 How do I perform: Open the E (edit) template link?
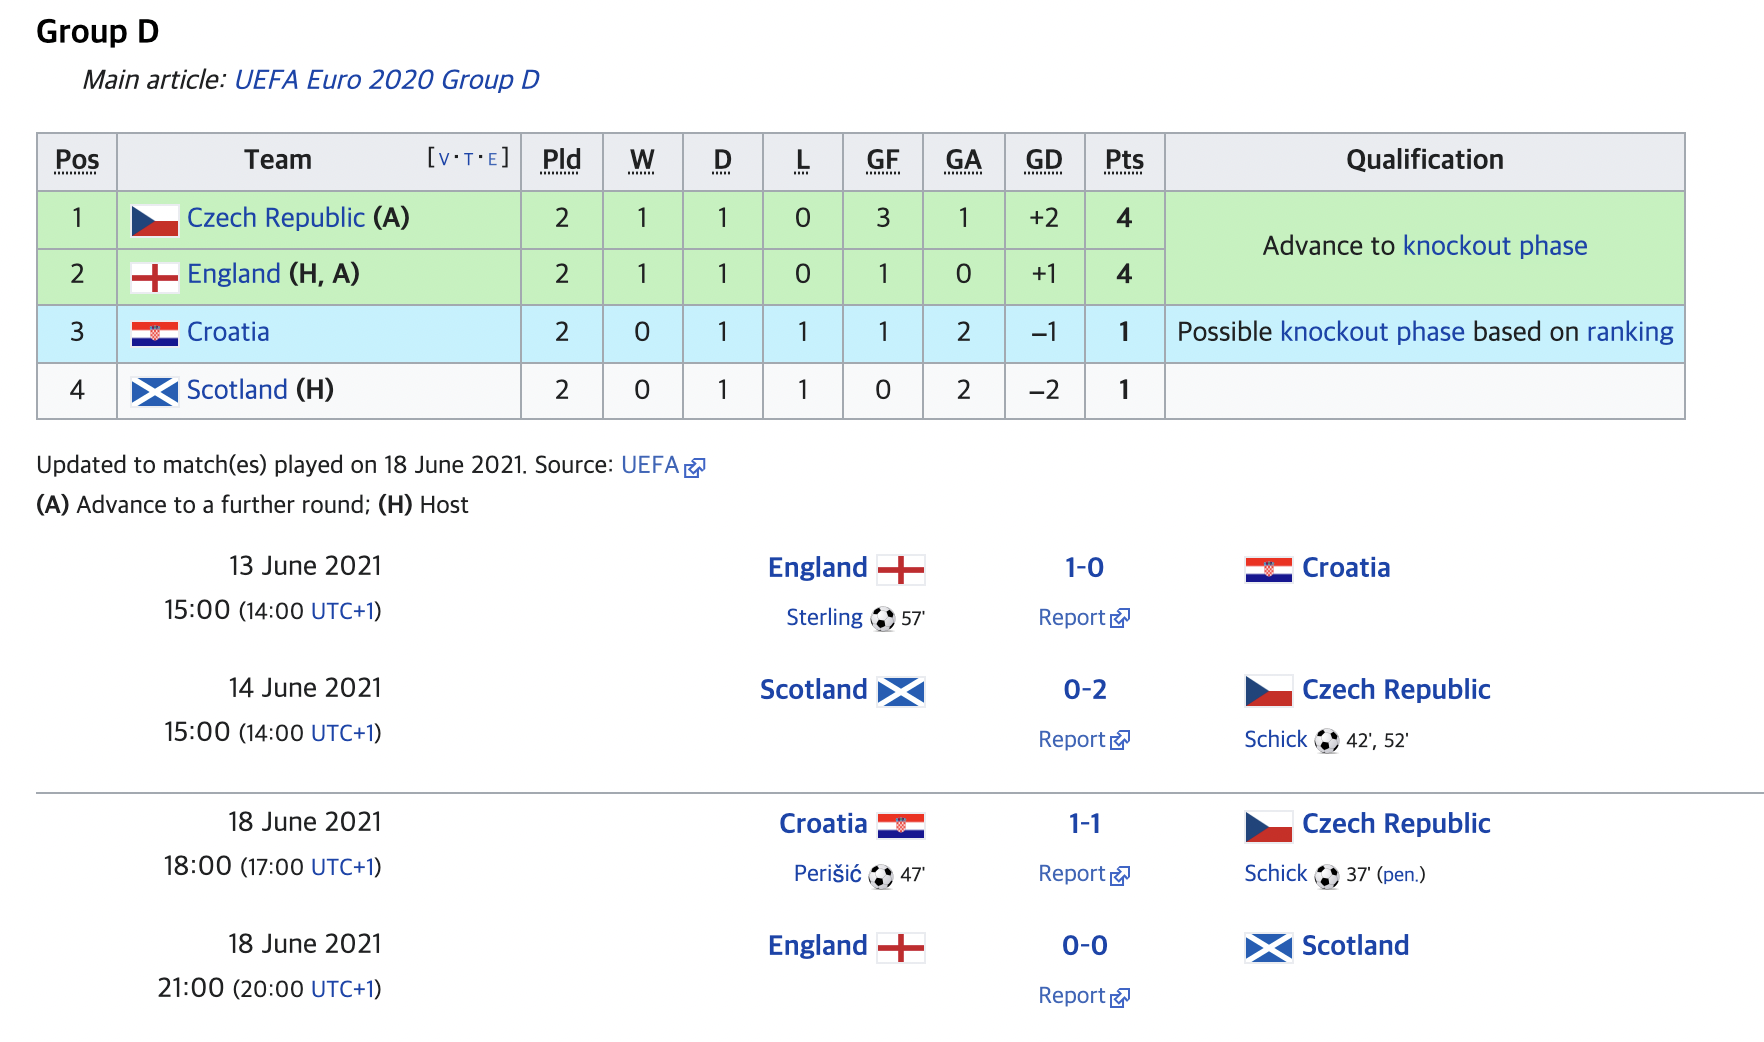pos(493,159)
